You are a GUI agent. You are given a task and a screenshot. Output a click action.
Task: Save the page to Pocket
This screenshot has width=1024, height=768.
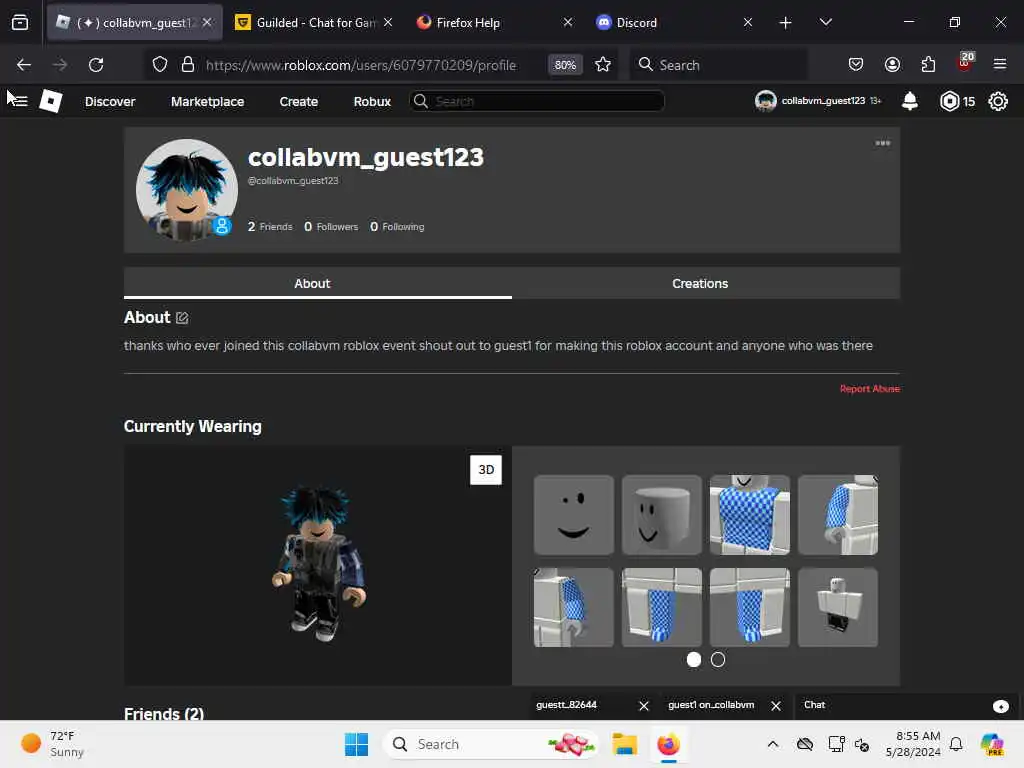[x=856, y=64]
